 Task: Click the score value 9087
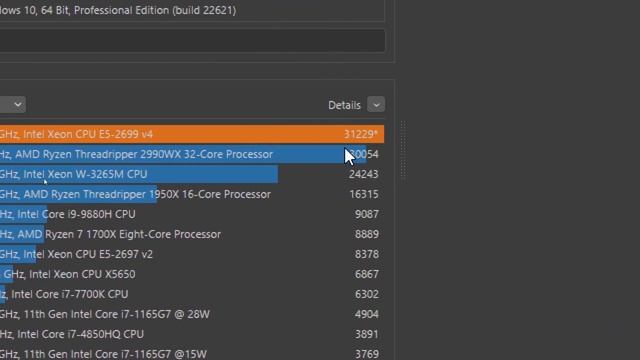point(367,214)
